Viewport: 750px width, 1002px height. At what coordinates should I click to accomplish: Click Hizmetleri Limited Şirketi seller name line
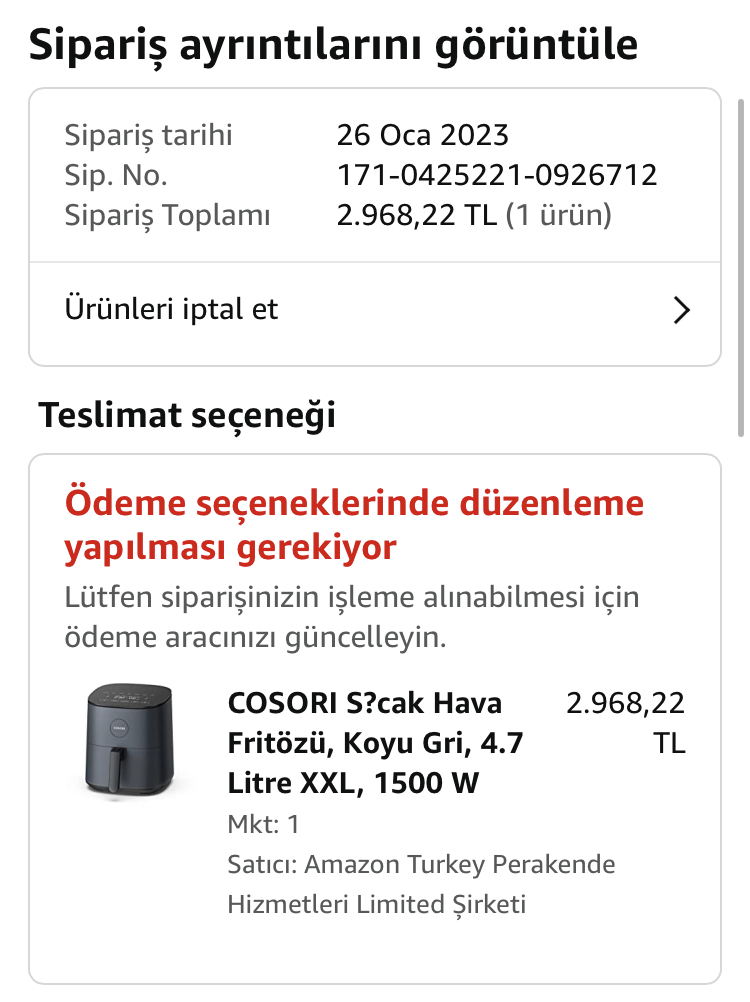[377, 905]
